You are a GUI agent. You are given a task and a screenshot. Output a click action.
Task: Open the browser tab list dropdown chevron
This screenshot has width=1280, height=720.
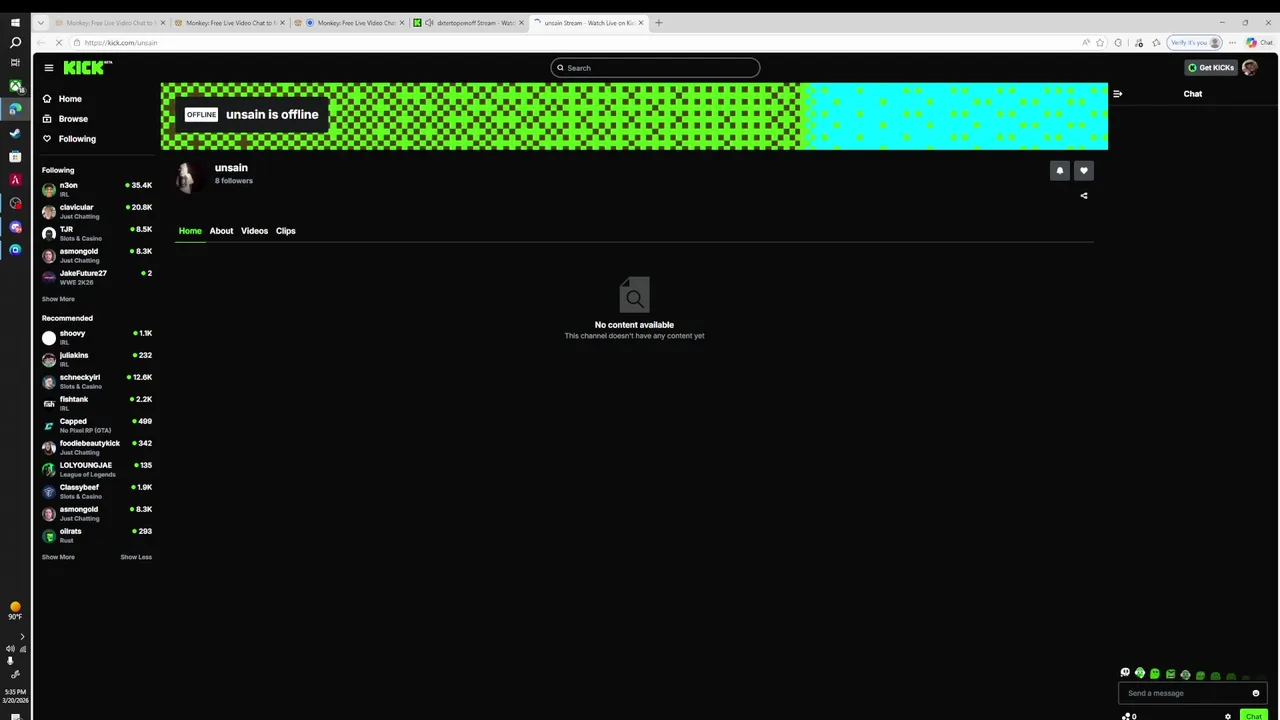coord(40,22)
